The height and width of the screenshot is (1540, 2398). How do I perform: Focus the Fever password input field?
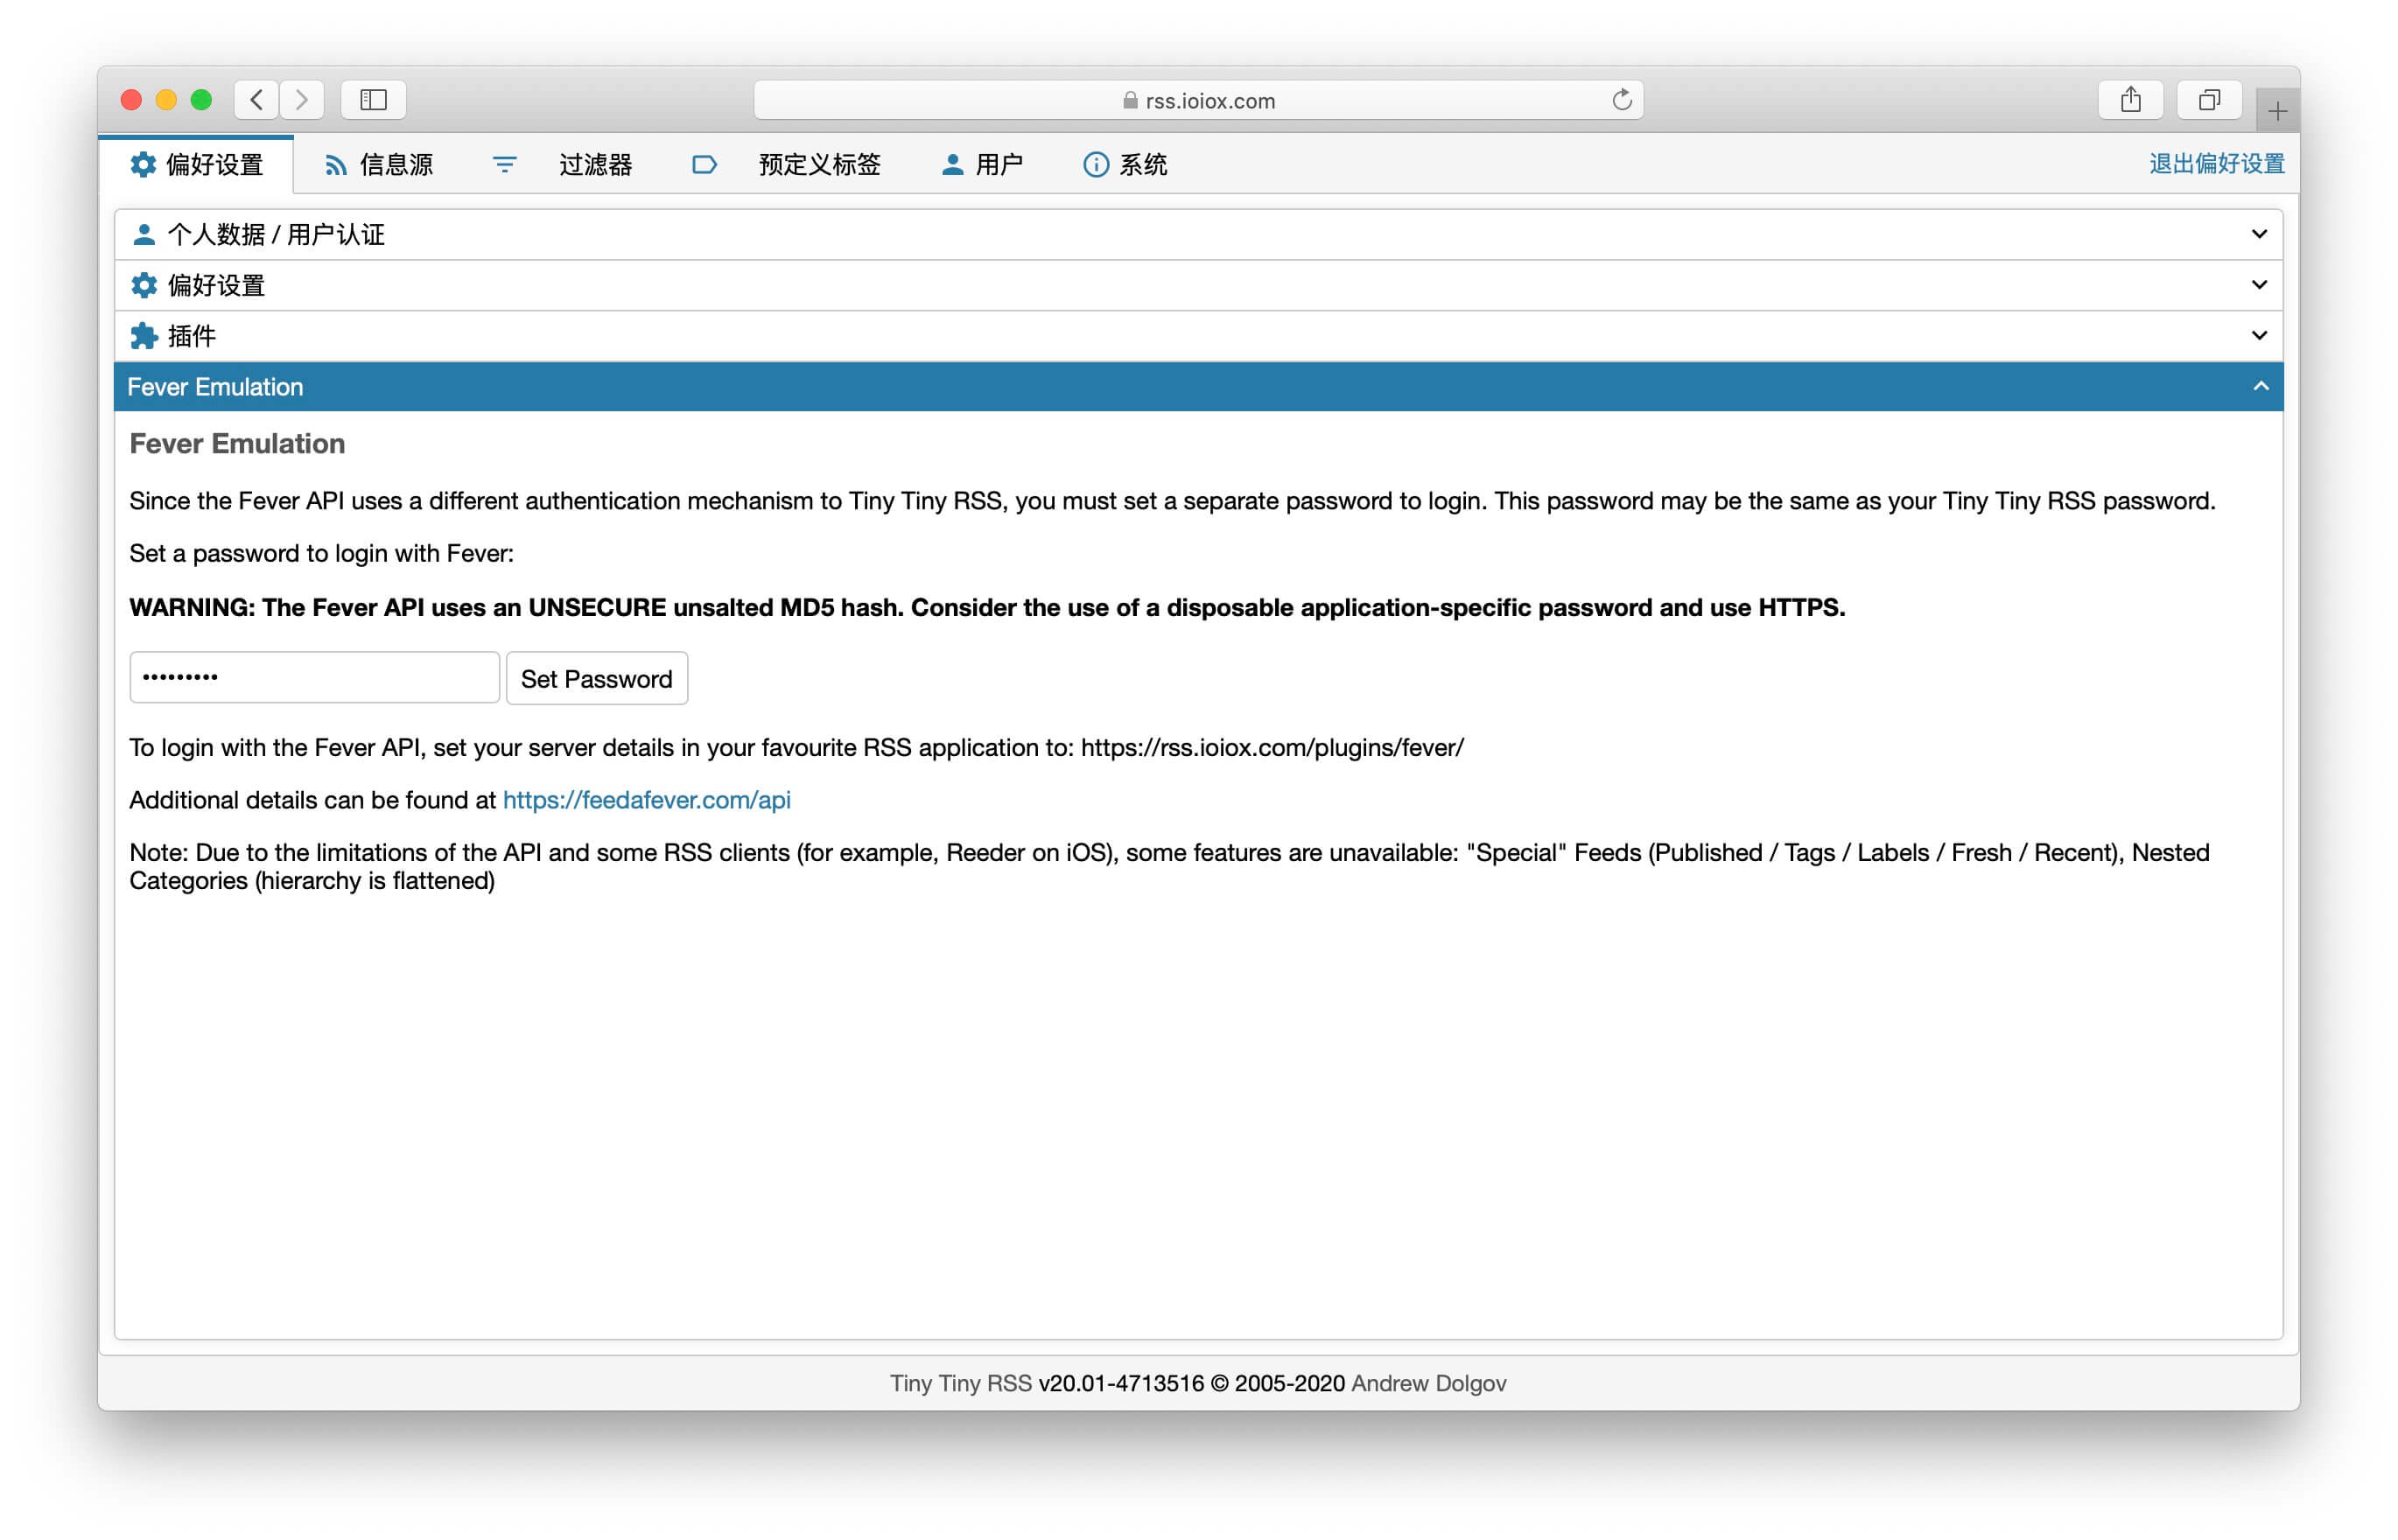(314, 678)
